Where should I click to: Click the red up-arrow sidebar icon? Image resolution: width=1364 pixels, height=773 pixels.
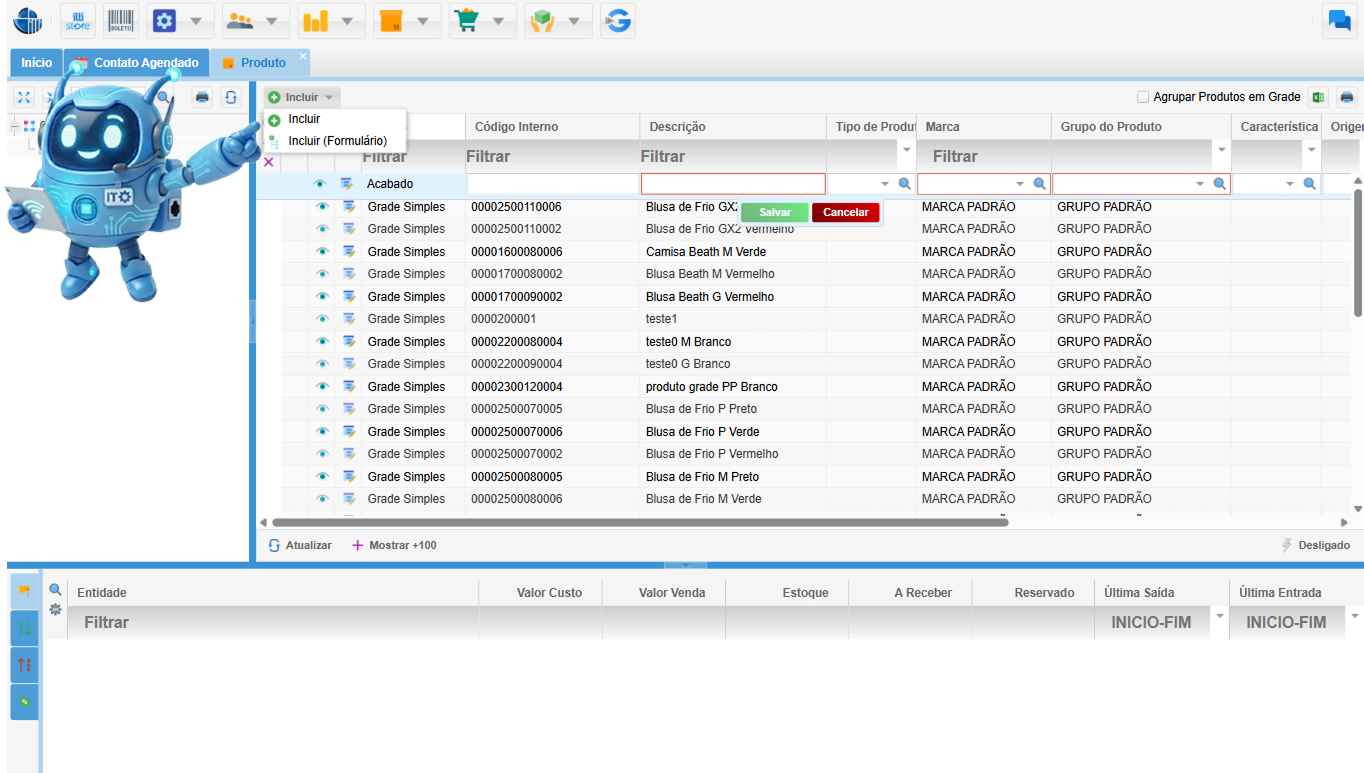coord(24,665)
